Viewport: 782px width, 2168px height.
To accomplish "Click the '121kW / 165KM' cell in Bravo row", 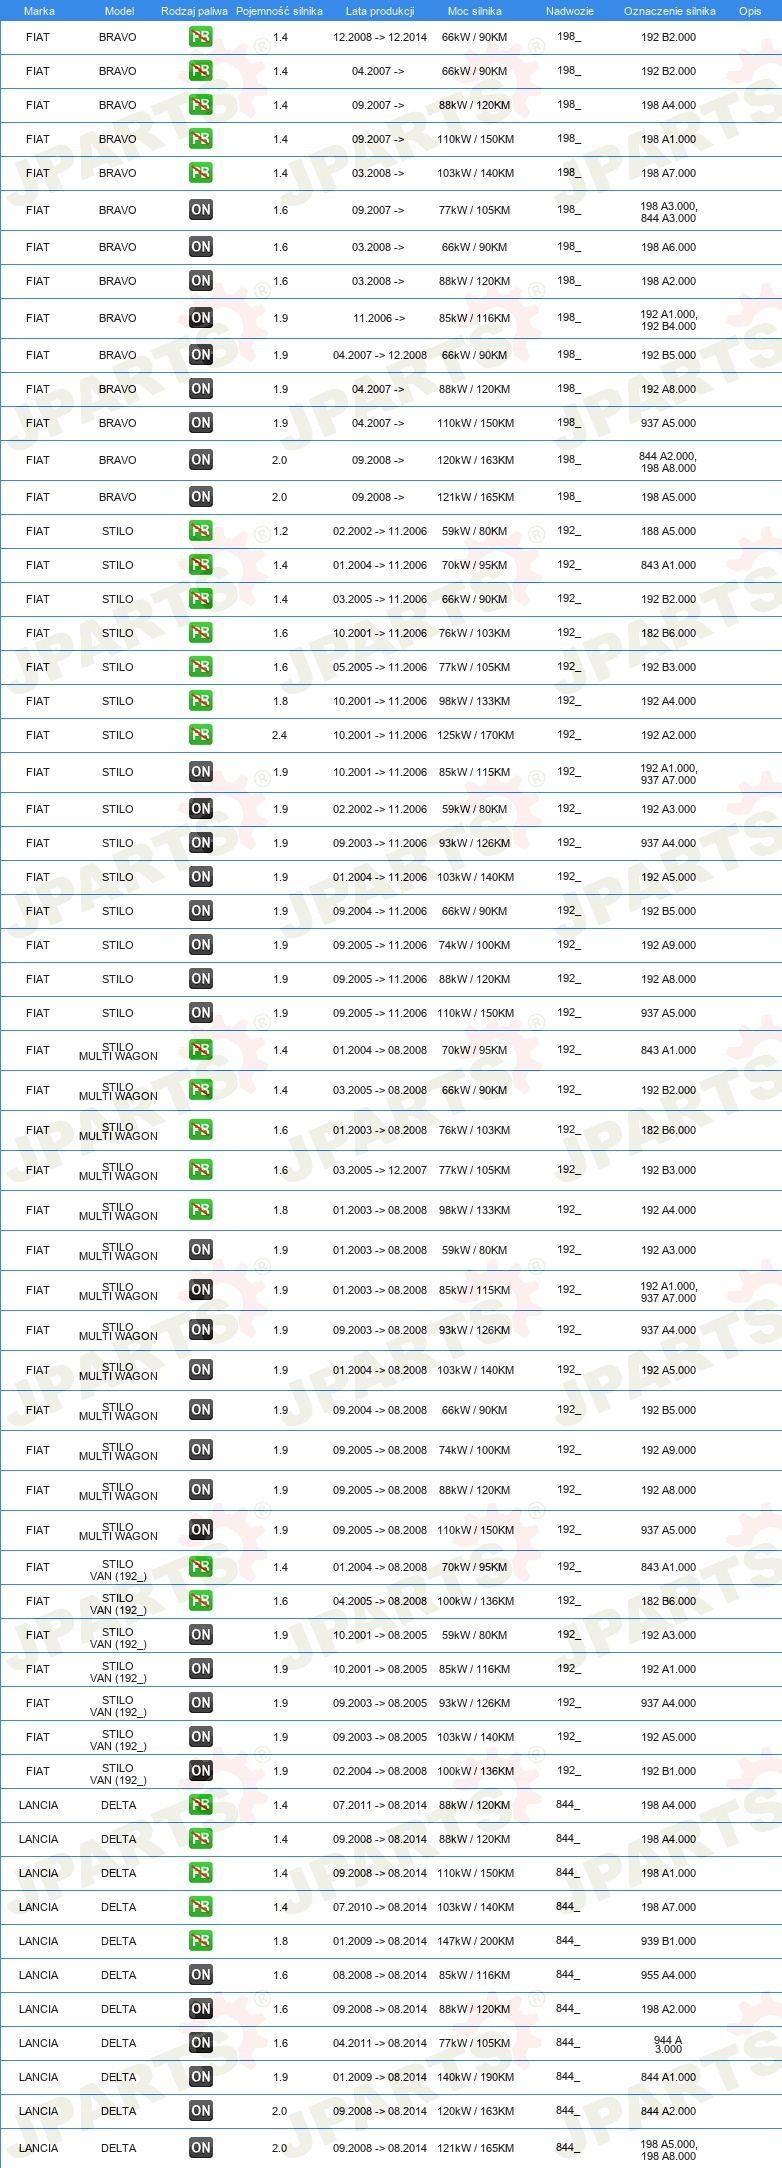I will (x=475, y=497).
